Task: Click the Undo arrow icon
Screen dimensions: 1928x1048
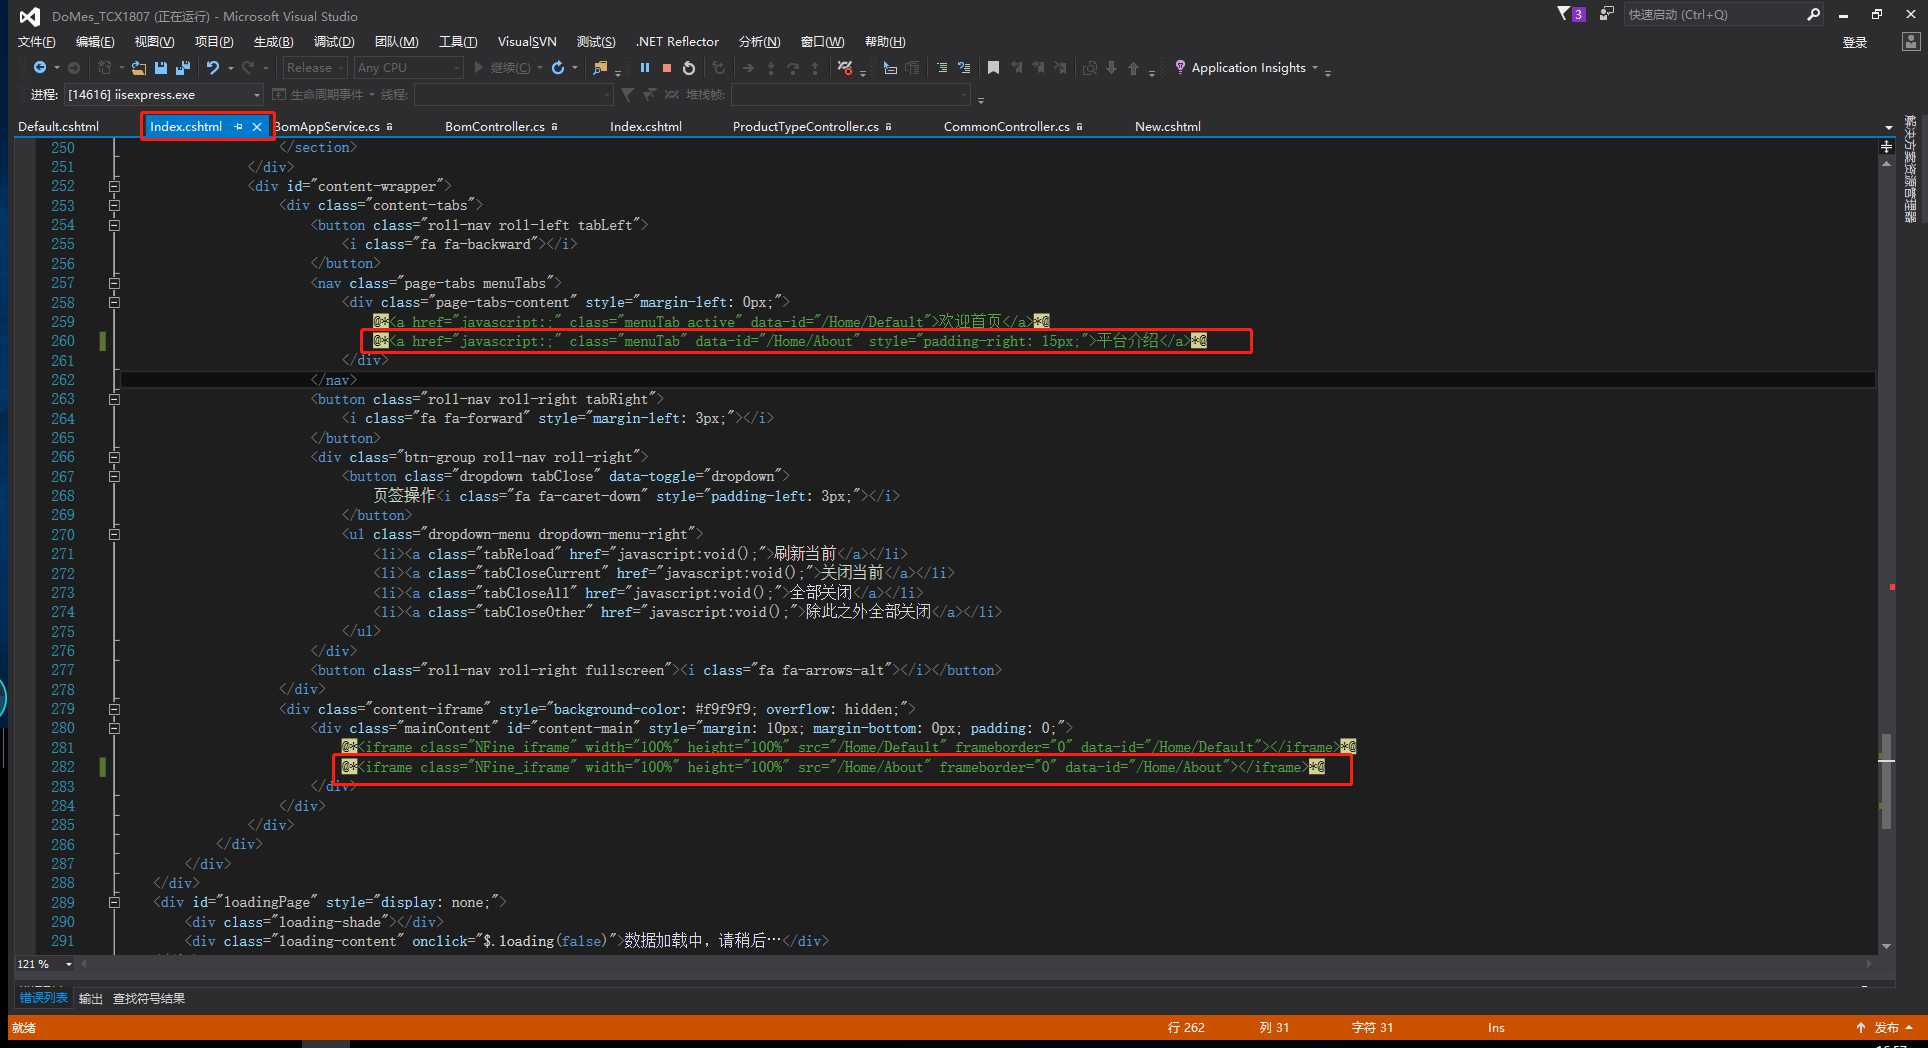Action: (212, 67)
